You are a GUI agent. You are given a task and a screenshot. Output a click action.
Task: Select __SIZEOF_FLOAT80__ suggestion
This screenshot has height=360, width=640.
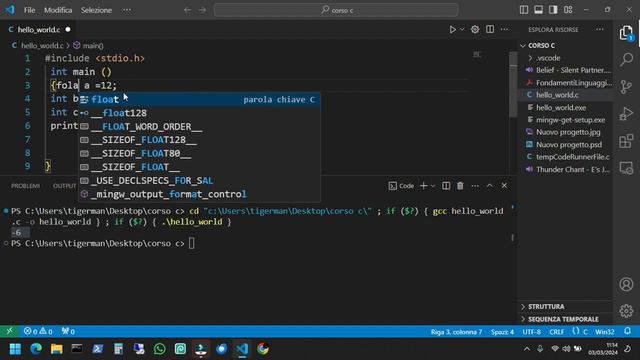[x=199, y=153]
